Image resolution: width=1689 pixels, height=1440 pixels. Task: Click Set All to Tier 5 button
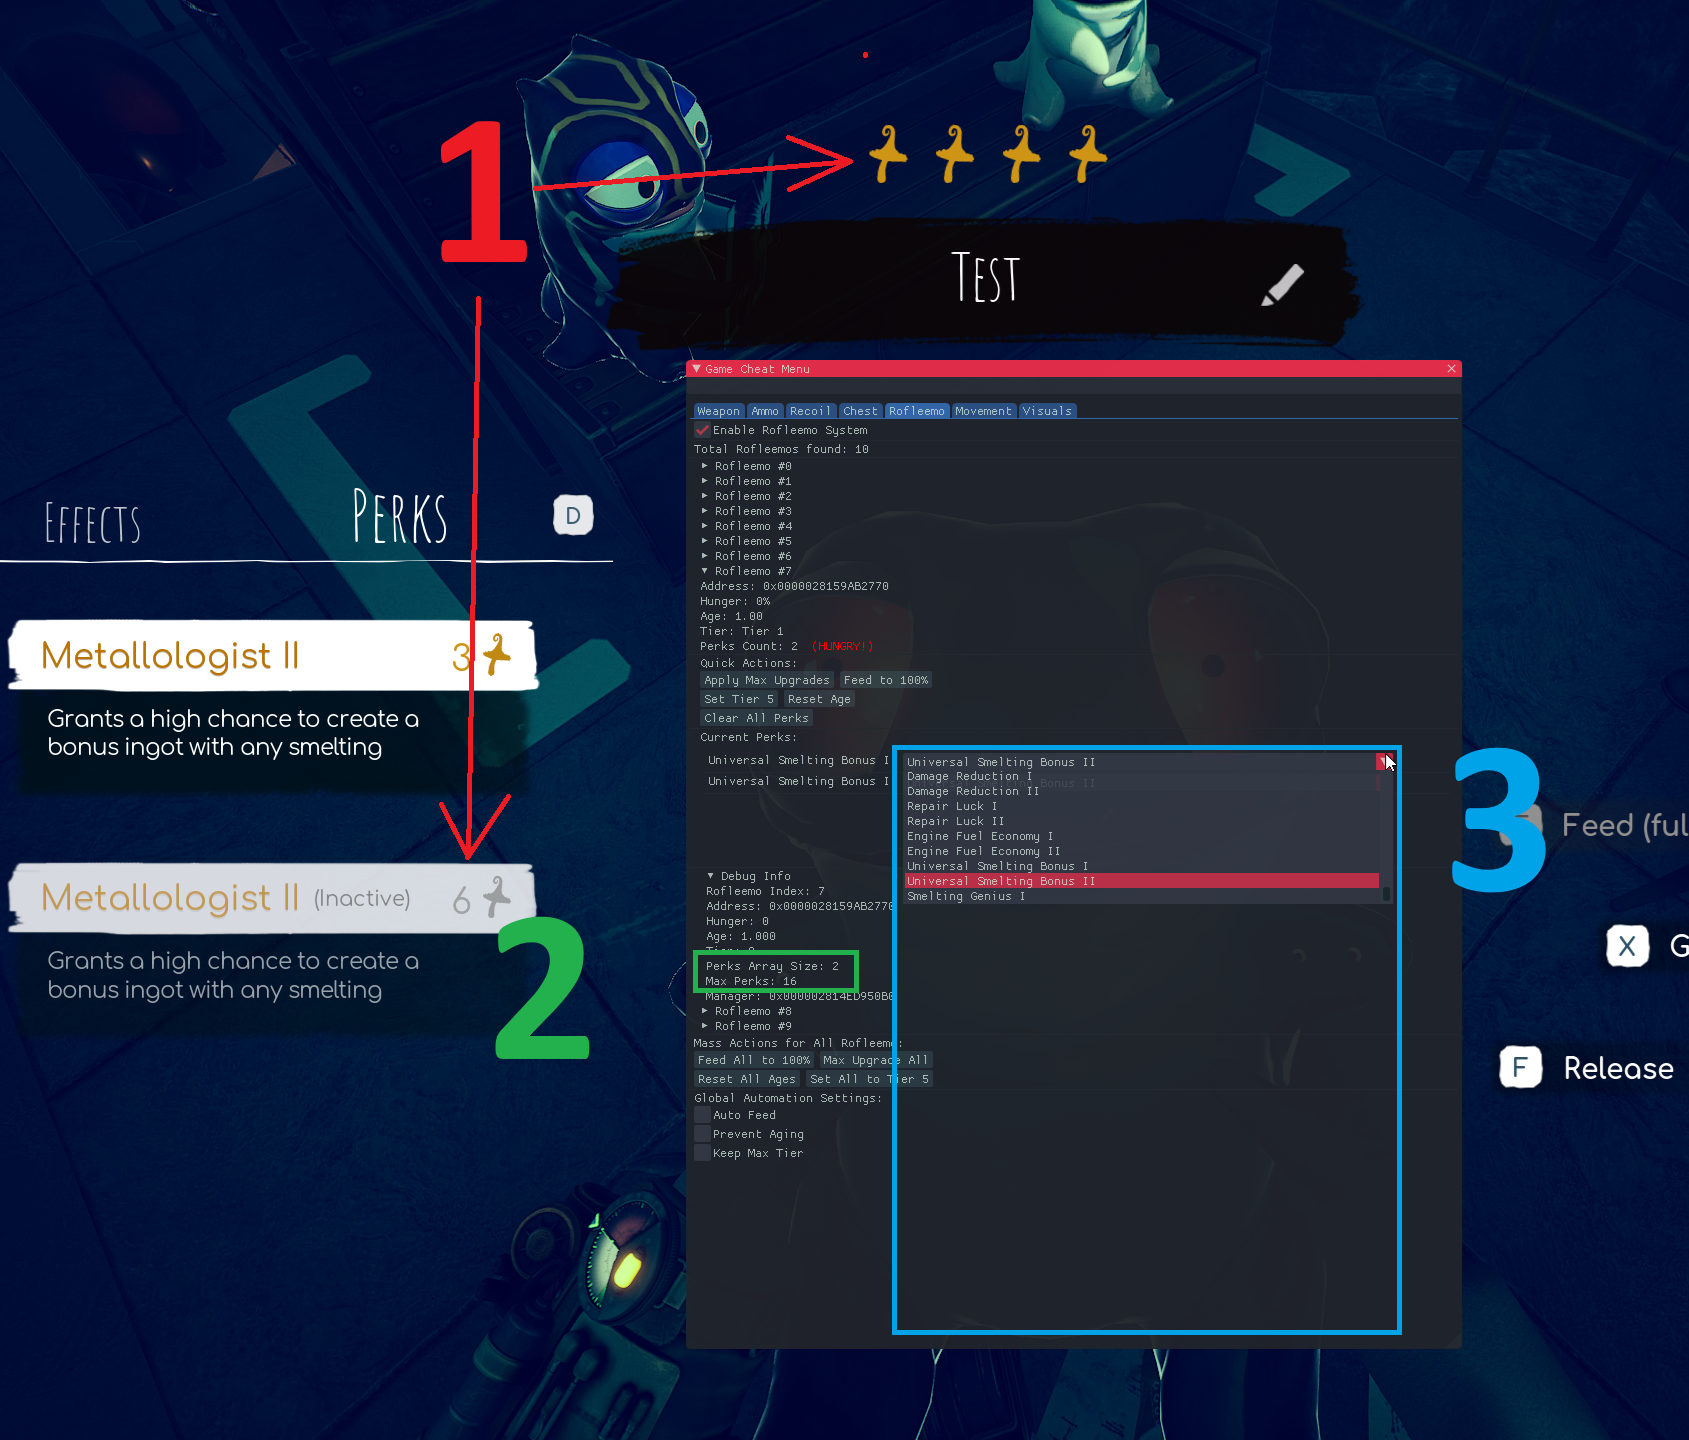click(869, 1079)
